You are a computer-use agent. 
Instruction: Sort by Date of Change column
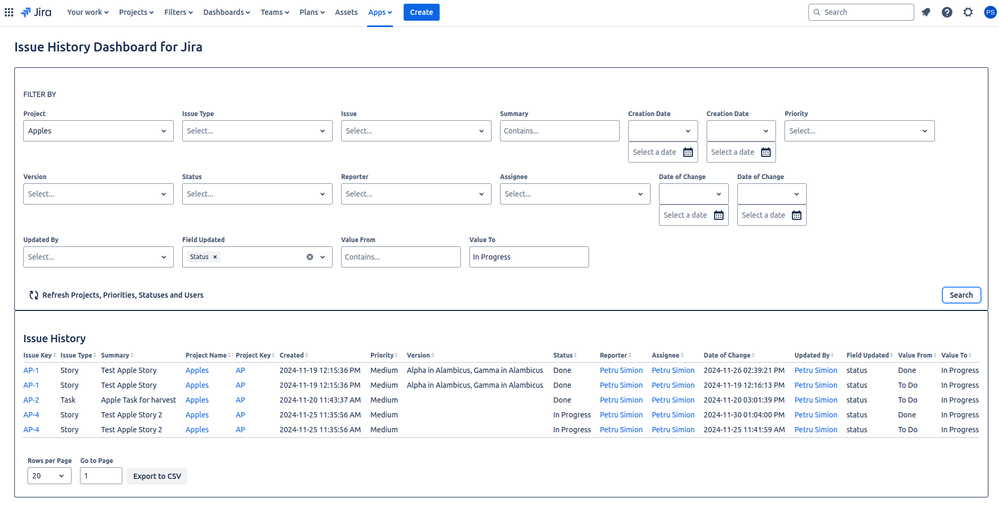click(x=731, y=355)
